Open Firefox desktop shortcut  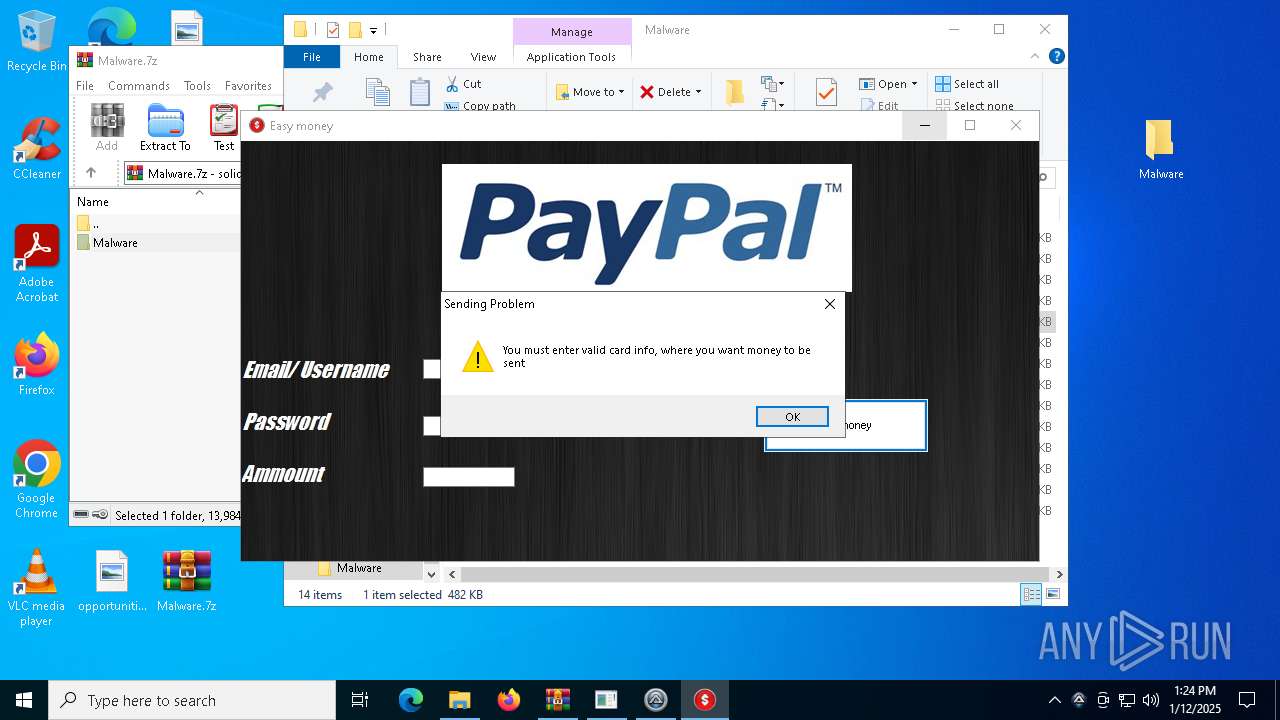(37, 365)
